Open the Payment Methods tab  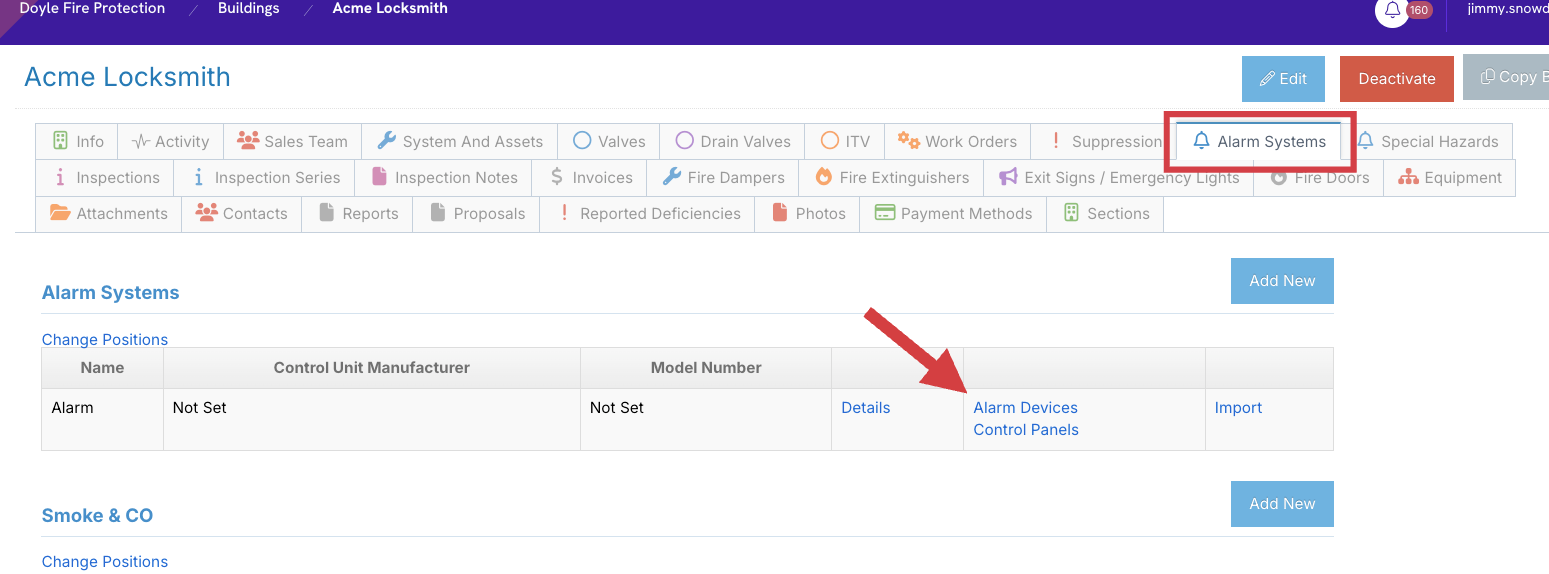pos(953,213)
